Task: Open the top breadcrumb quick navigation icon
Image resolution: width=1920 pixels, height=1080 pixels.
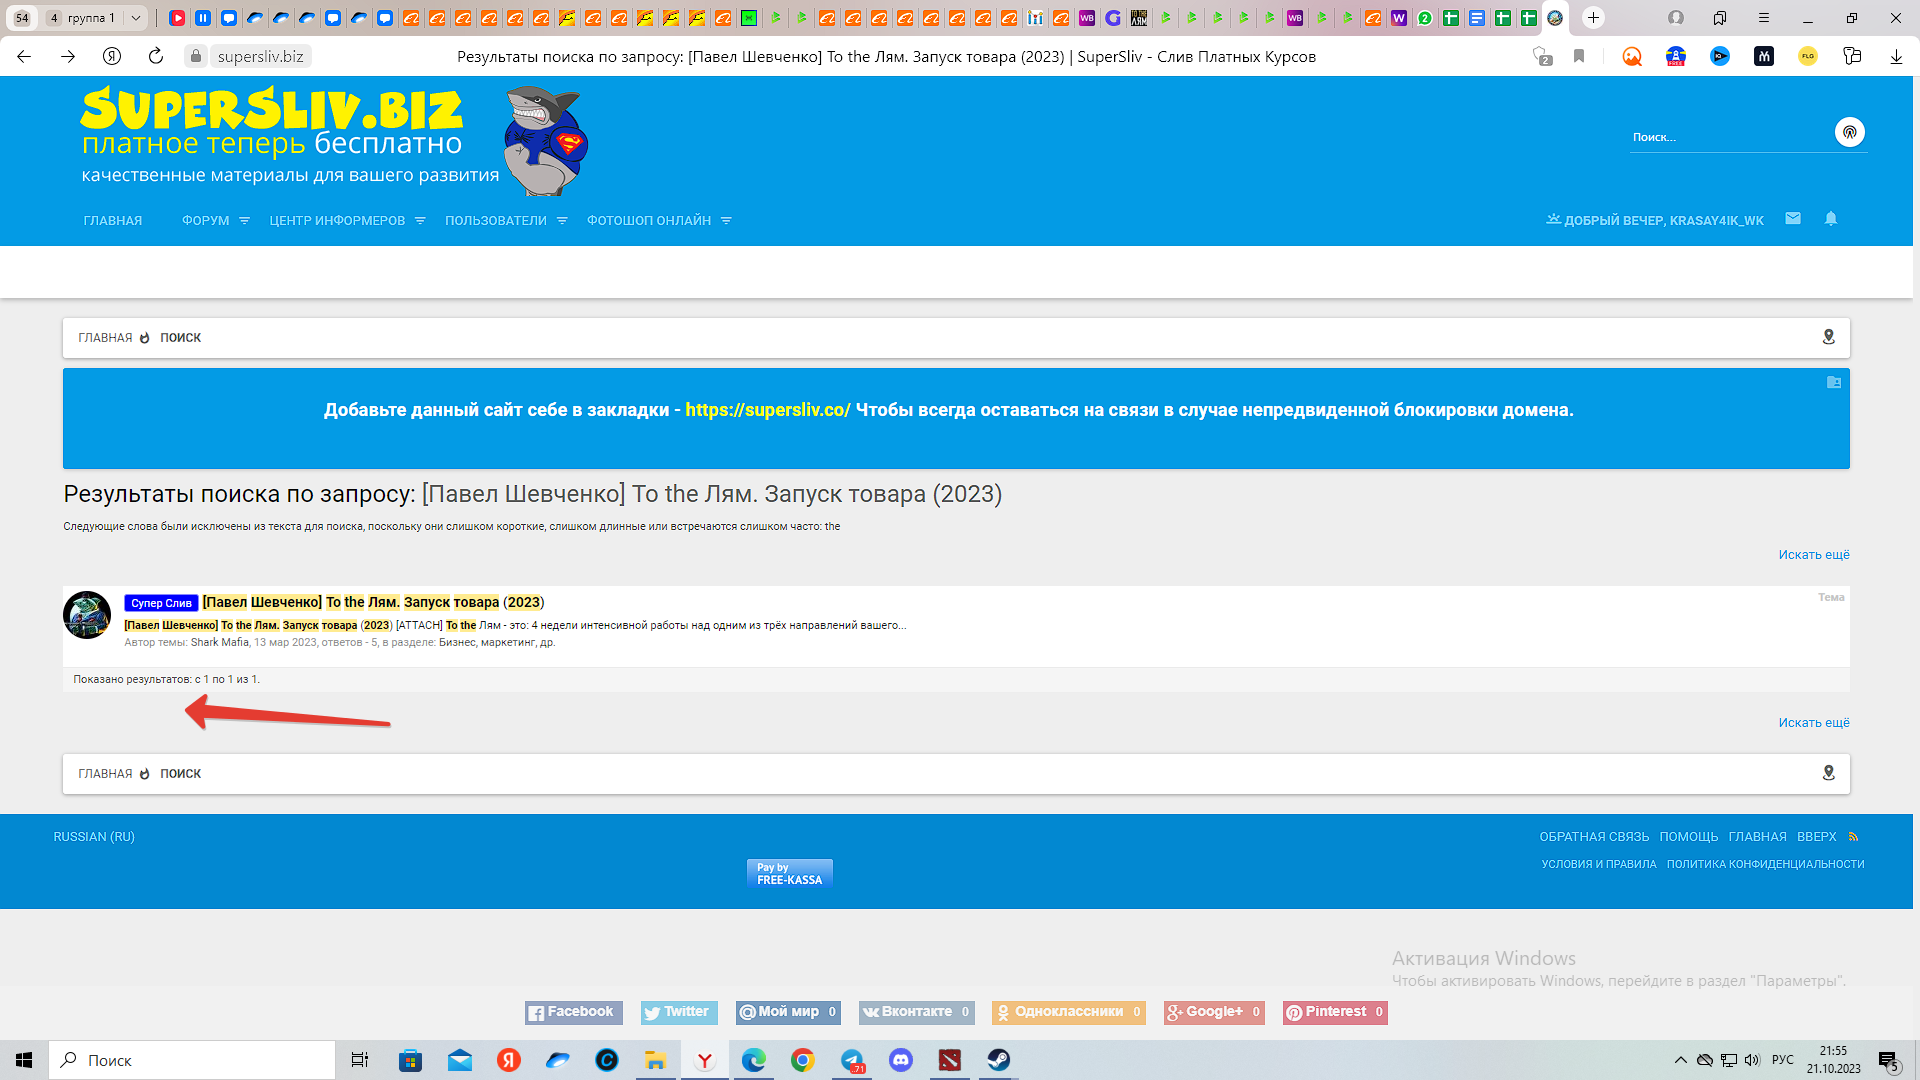Action: [x=1829, y=338]
